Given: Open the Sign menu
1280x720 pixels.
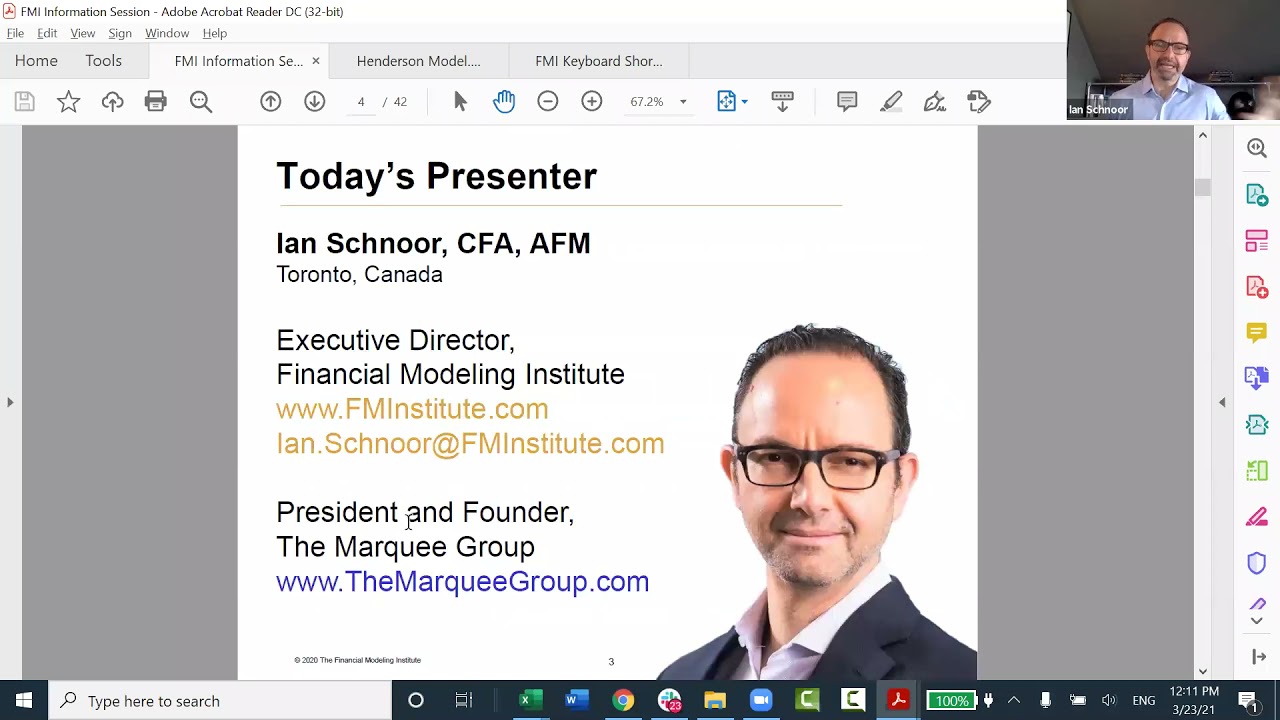Looking at the screenshot, I should tap(120, 33).
